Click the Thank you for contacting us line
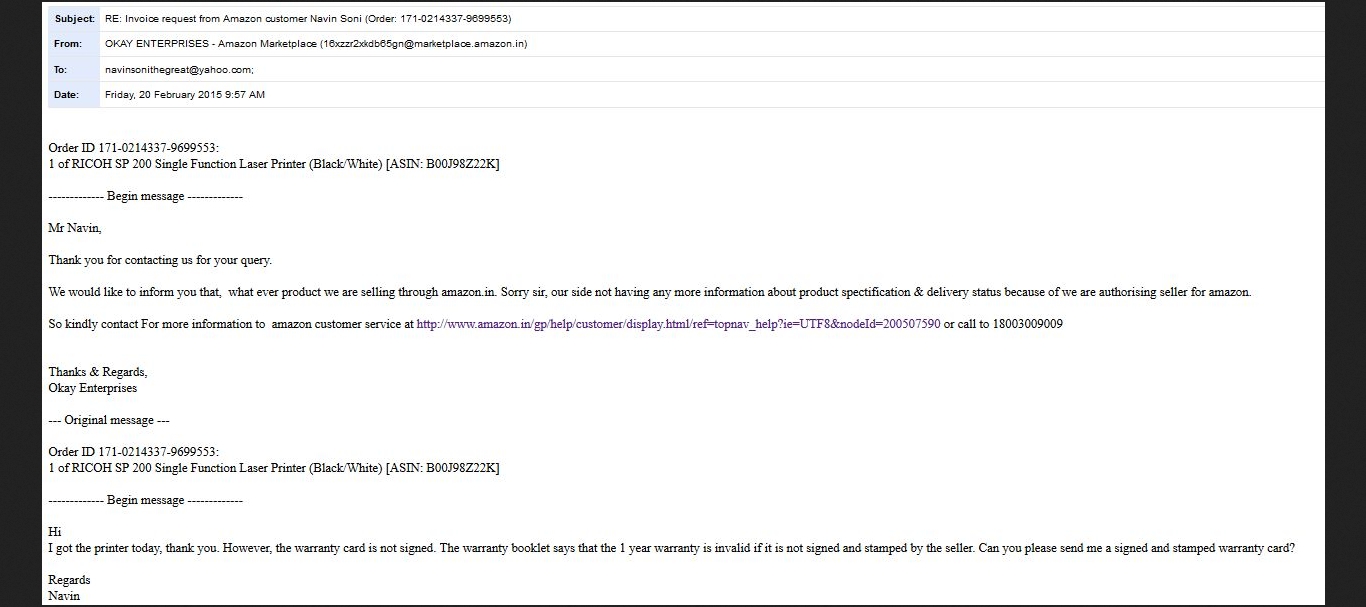The image size is (1366, 607). 160,260
